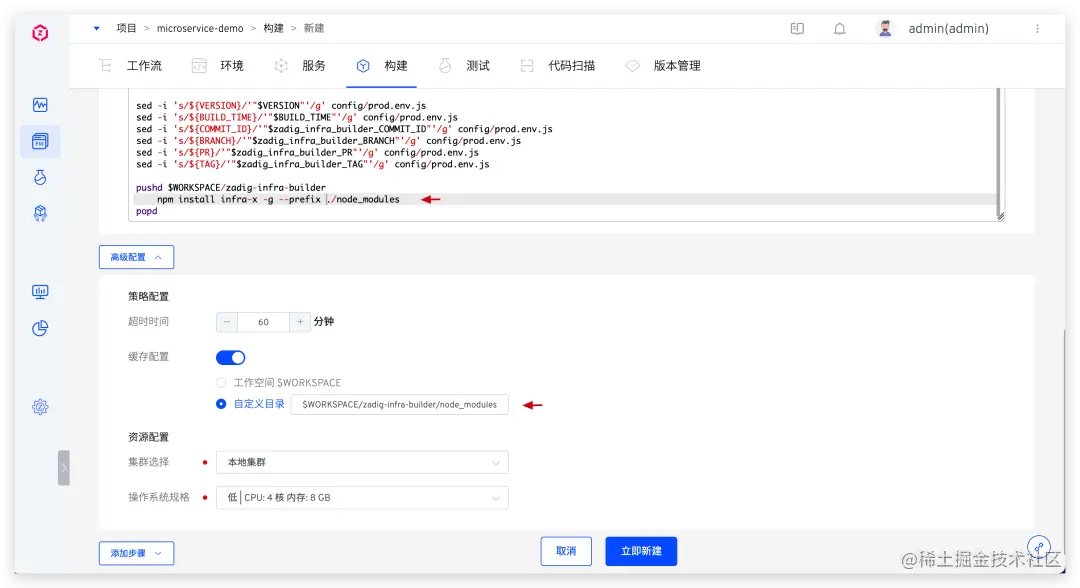The image size is (1080, 588).
Task: Click the 取消 cancel button
Action: point(566,551)
